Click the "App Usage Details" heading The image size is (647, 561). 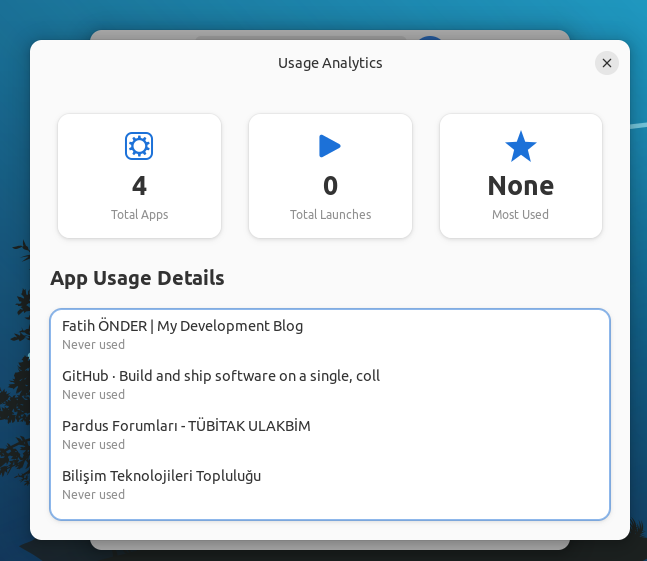(137, 278)
